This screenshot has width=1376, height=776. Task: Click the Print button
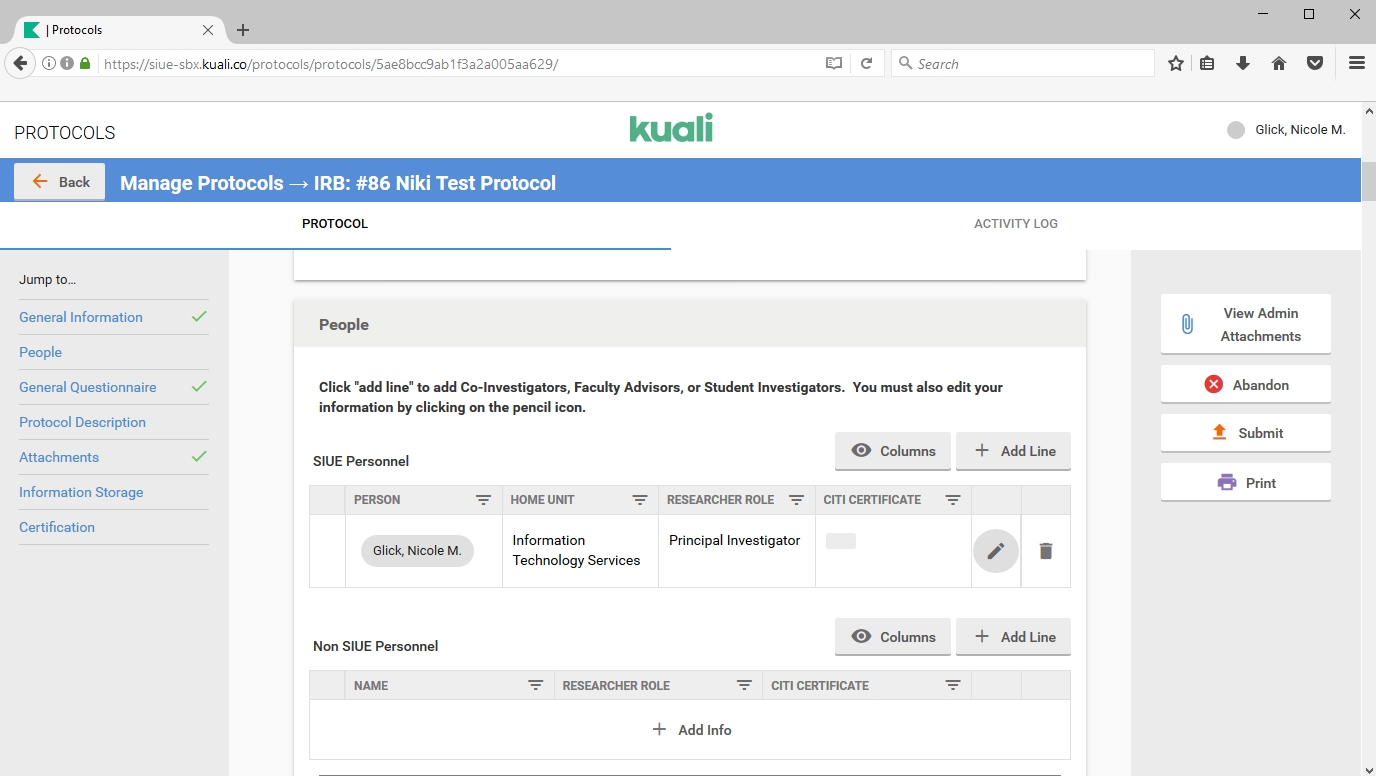1245,483
